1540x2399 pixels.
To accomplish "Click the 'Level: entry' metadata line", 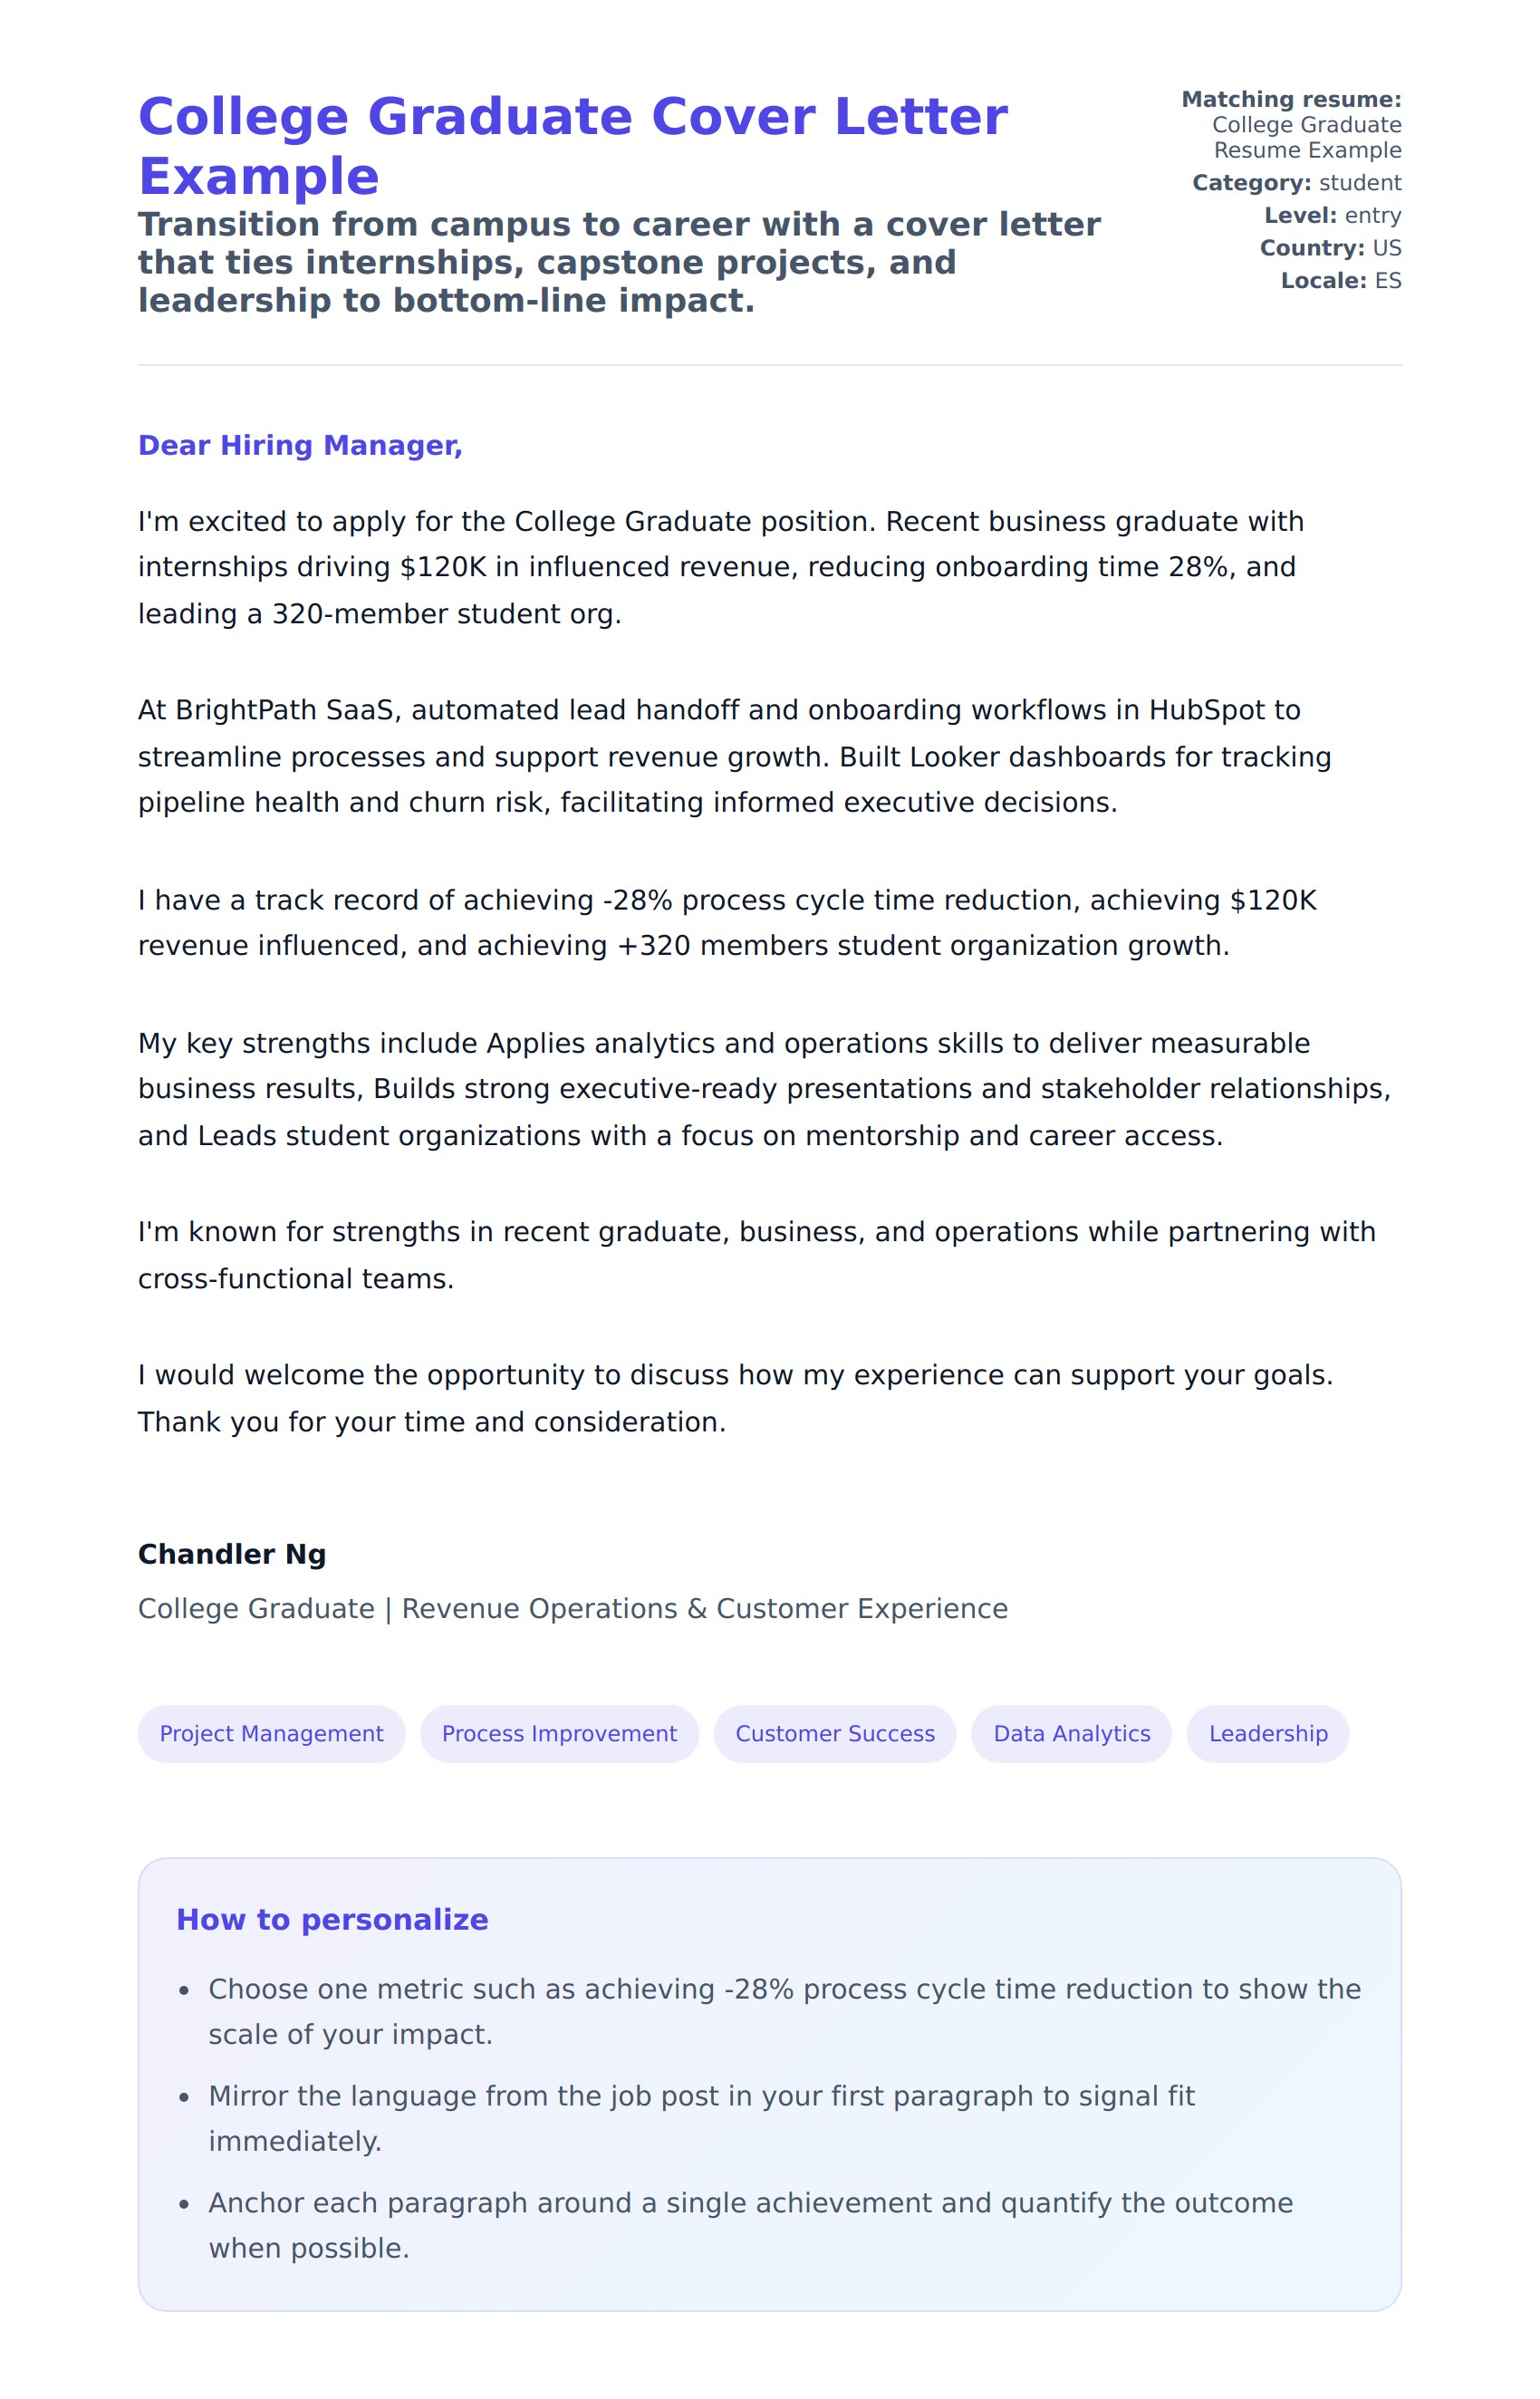I will coord(1332,216).
